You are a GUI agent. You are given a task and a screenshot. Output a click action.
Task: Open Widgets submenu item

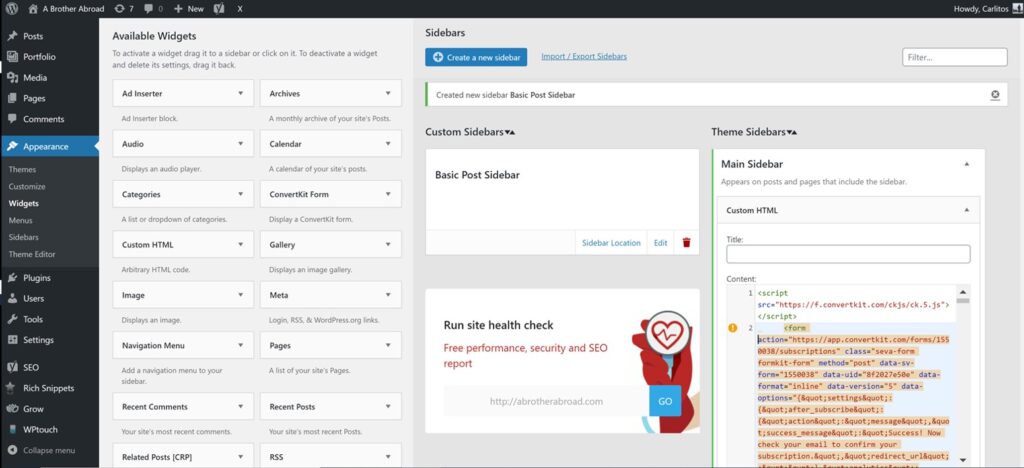24,203
